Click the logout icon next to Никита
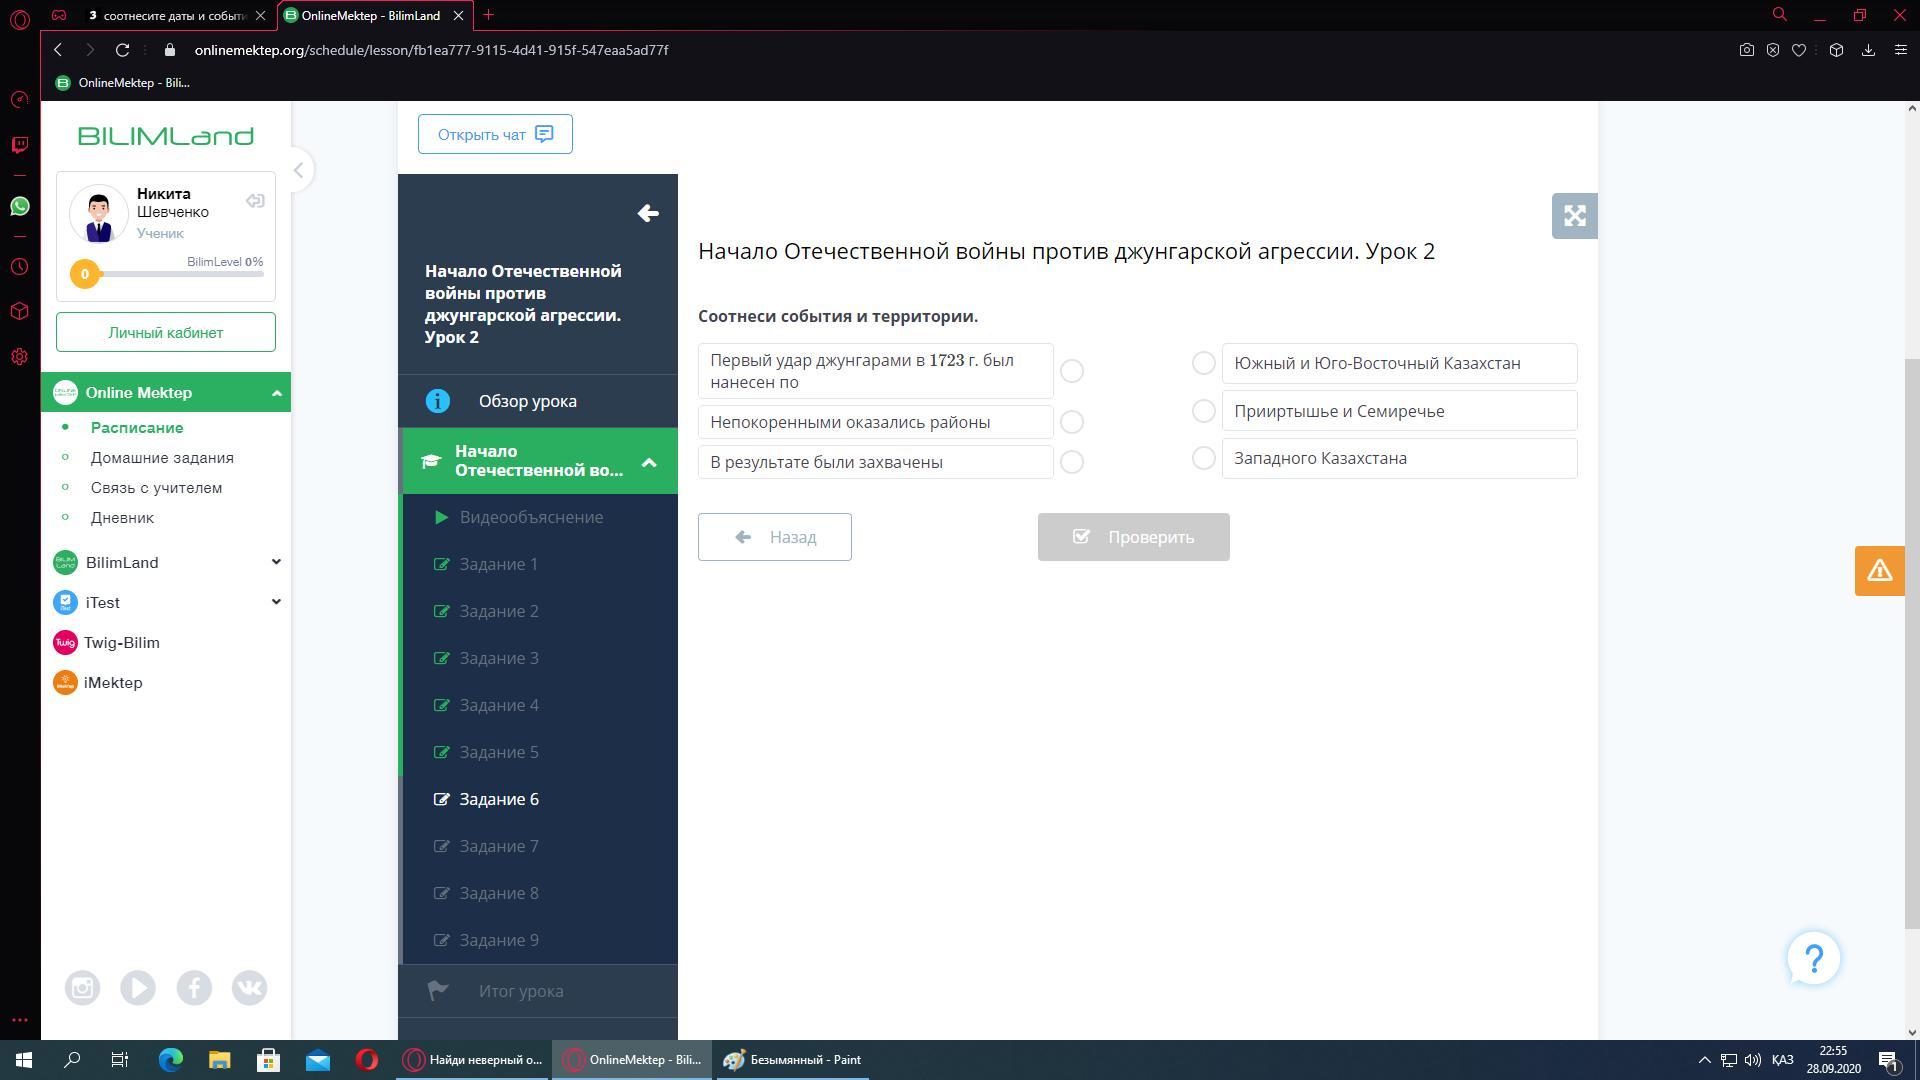Image resolution: width=1920 pixels, height=1080 pixels. 255,201
